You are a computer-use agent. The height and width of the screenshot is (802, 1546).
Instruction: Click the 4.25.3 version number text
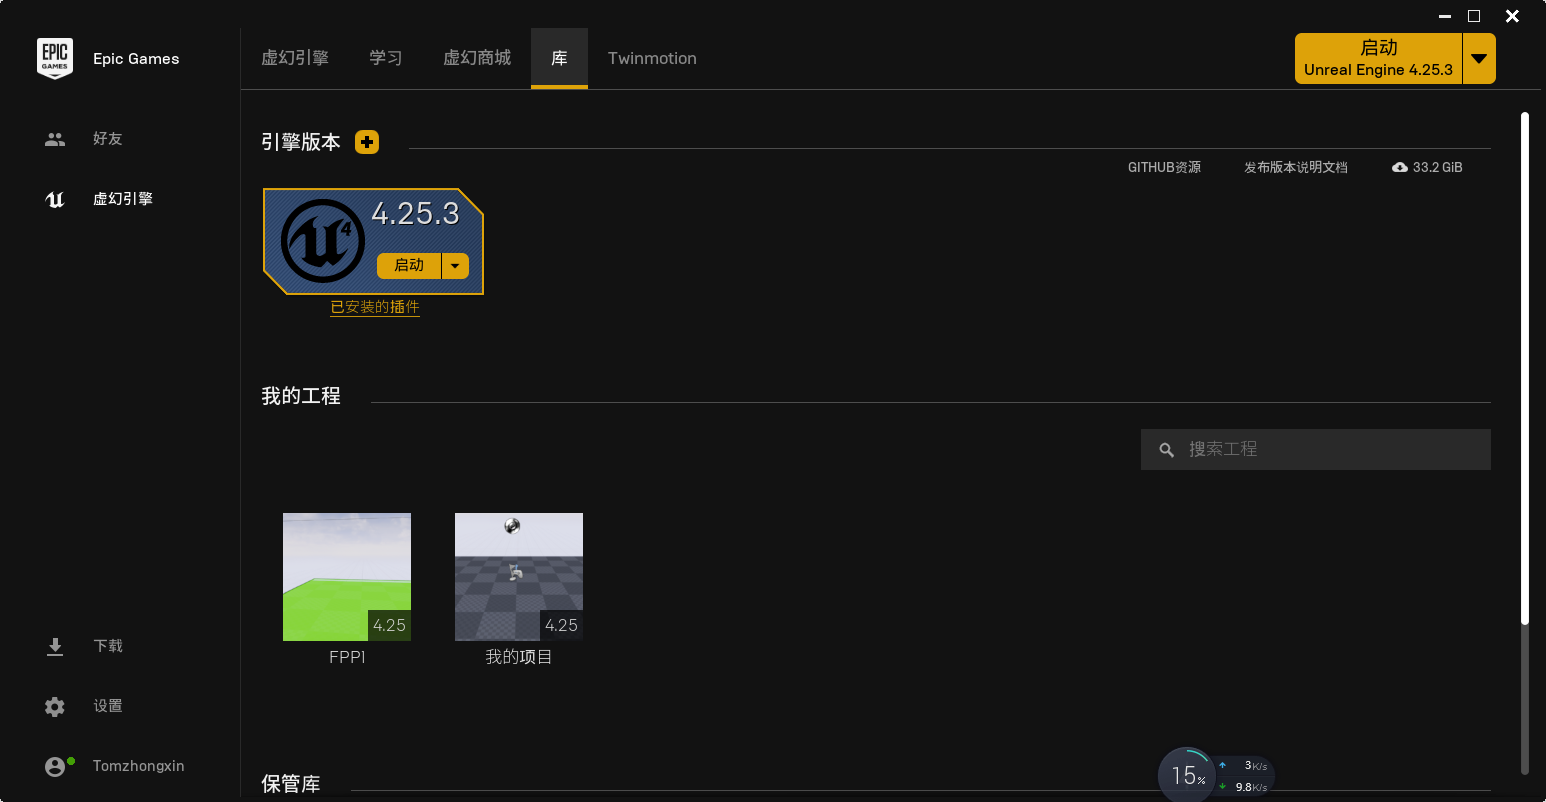415,213
